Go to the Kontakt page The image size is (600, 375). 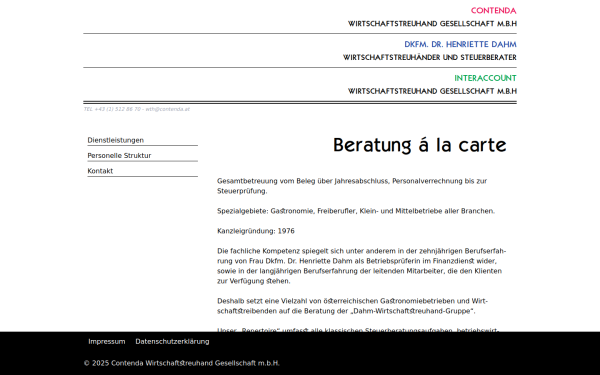(100, 171)
